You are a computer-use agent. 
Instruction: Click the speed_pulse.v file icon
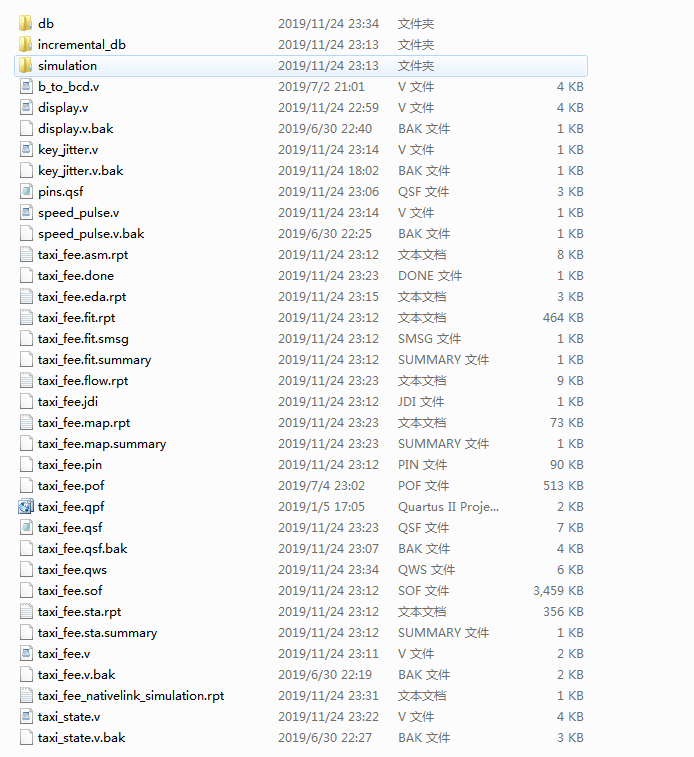click(26, 212)
